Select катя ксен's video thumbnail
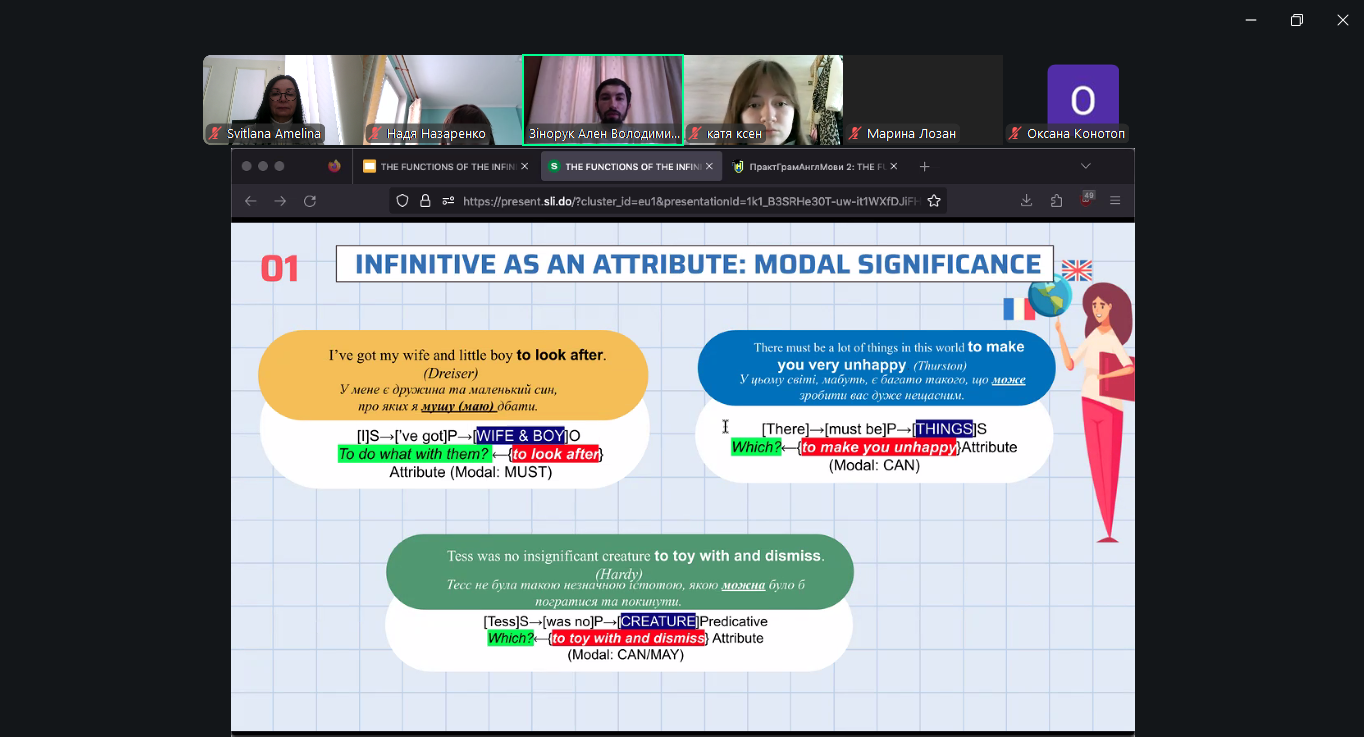This screenshot has height=737, width=1364. 762,100
